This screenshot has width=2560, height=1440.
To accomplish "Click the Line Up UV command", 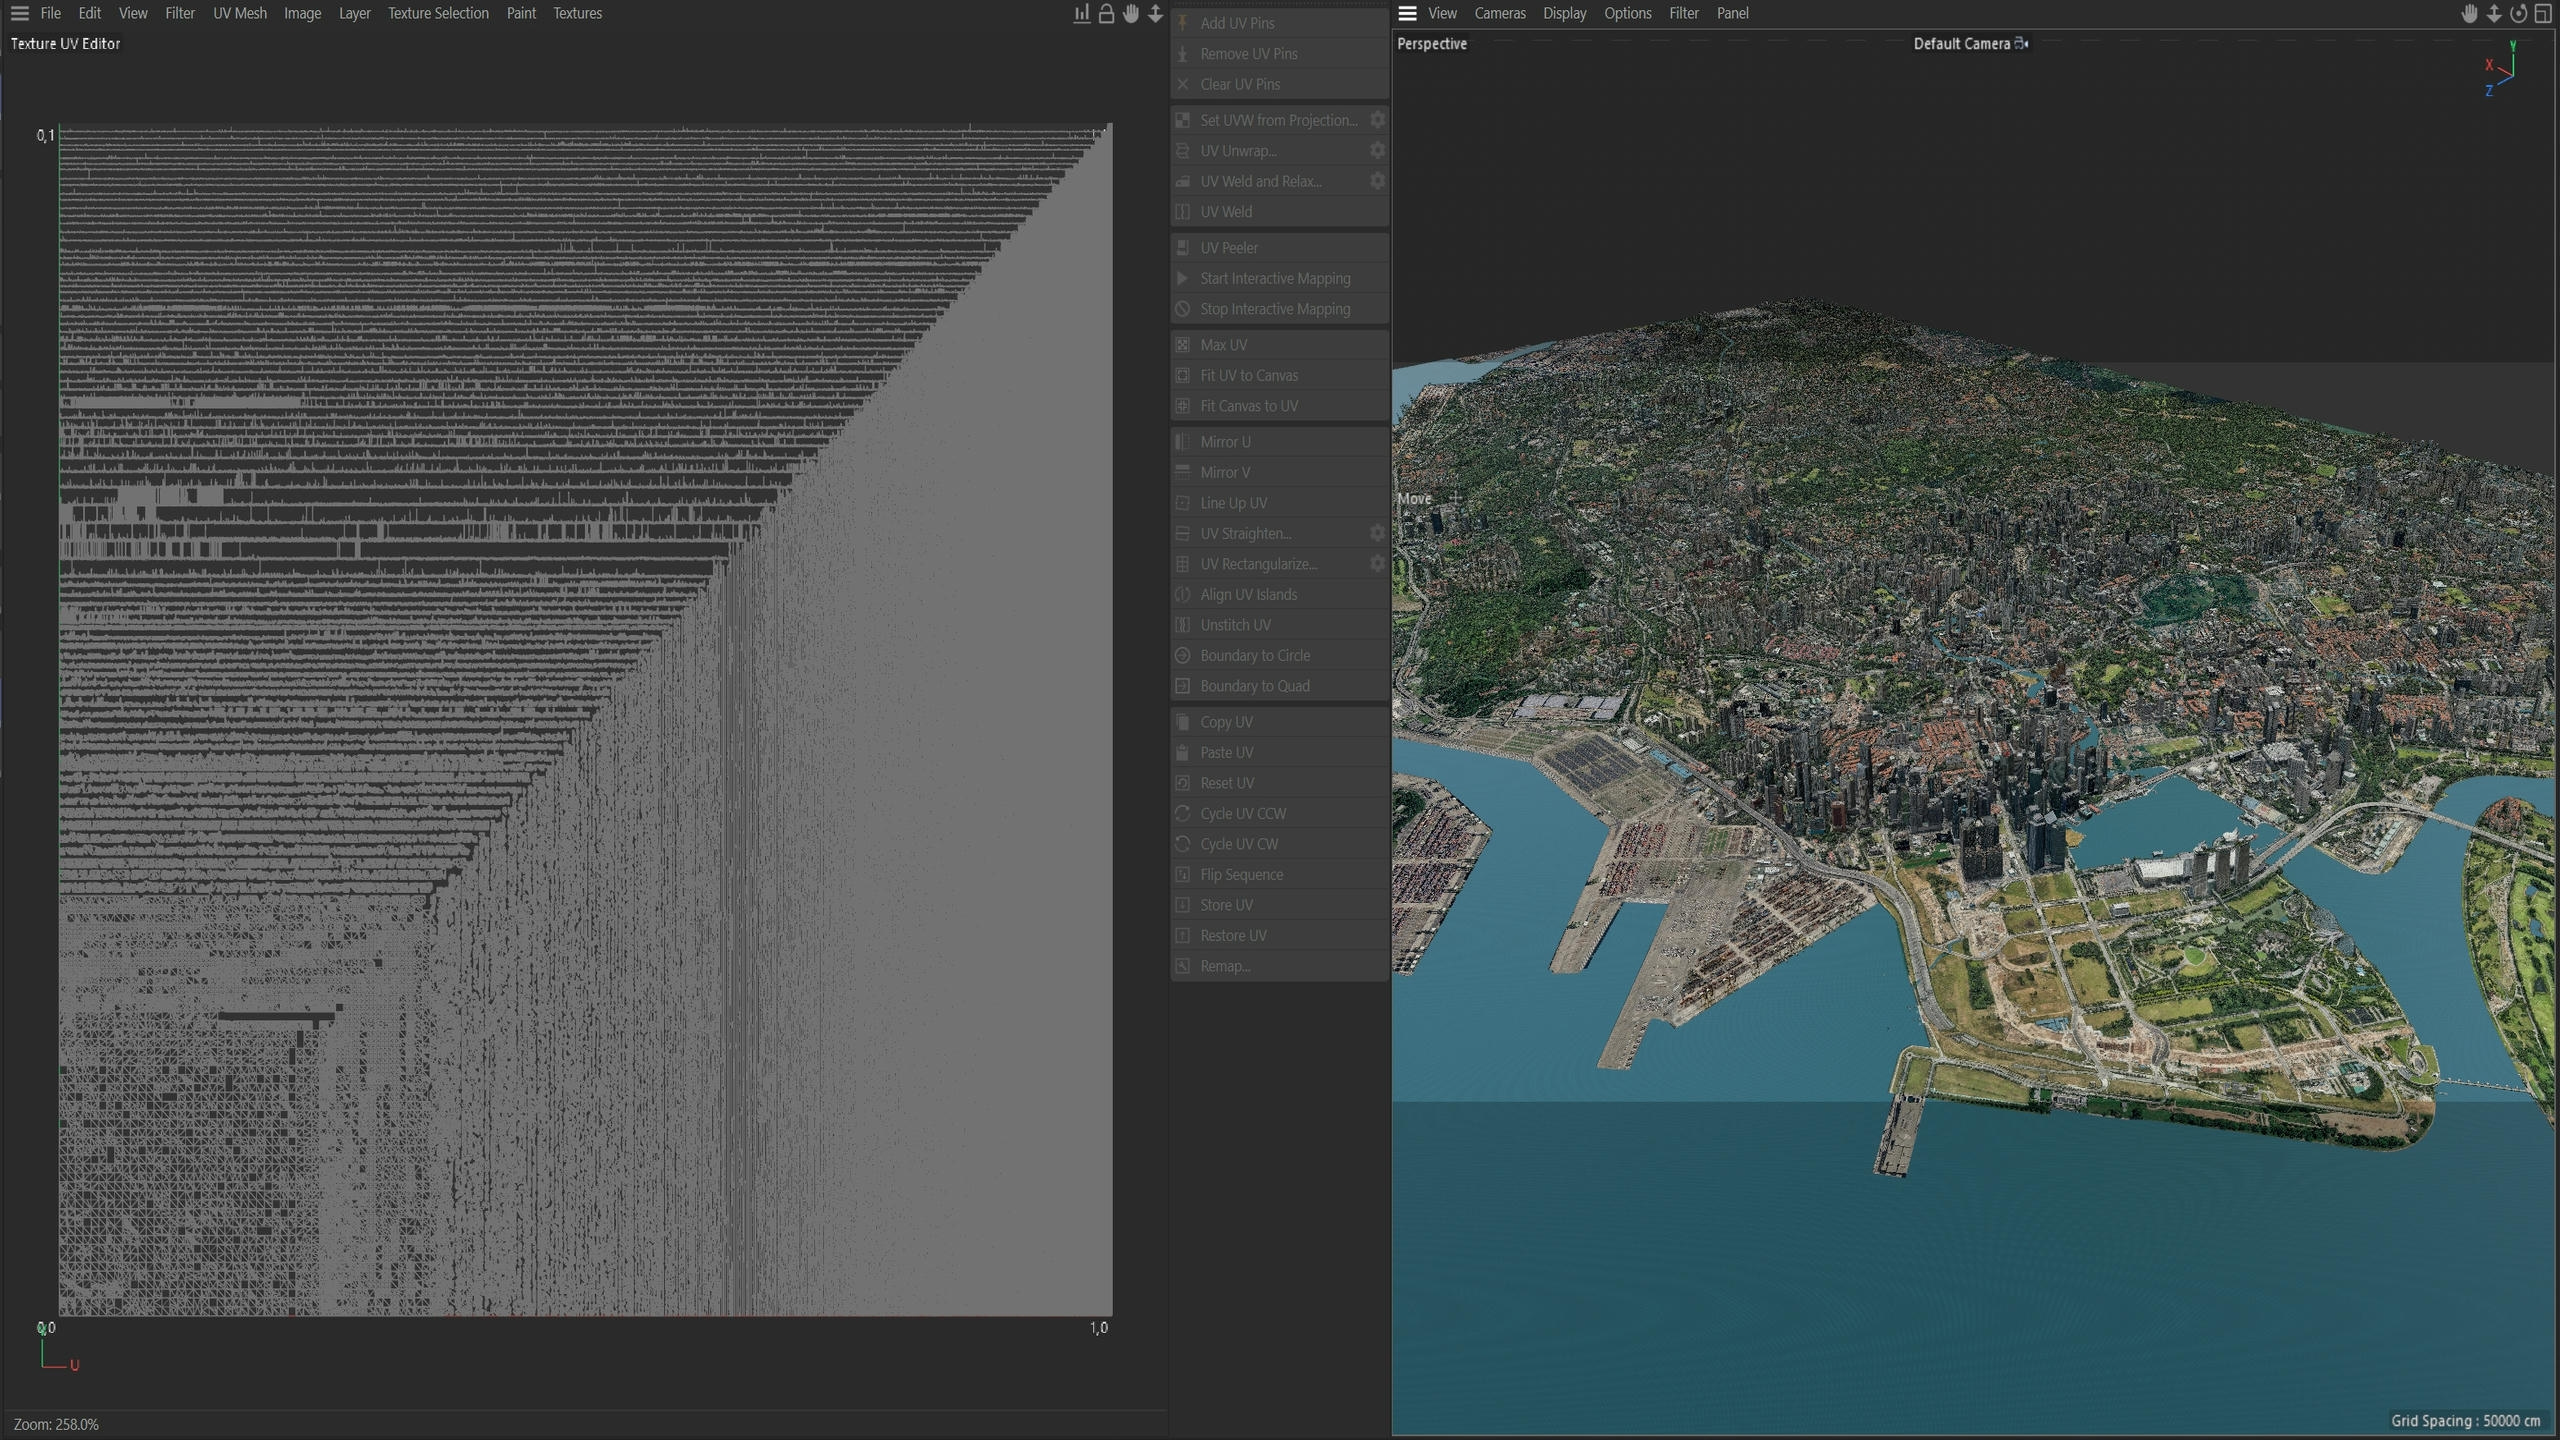I will click(x=1280, y=503).
